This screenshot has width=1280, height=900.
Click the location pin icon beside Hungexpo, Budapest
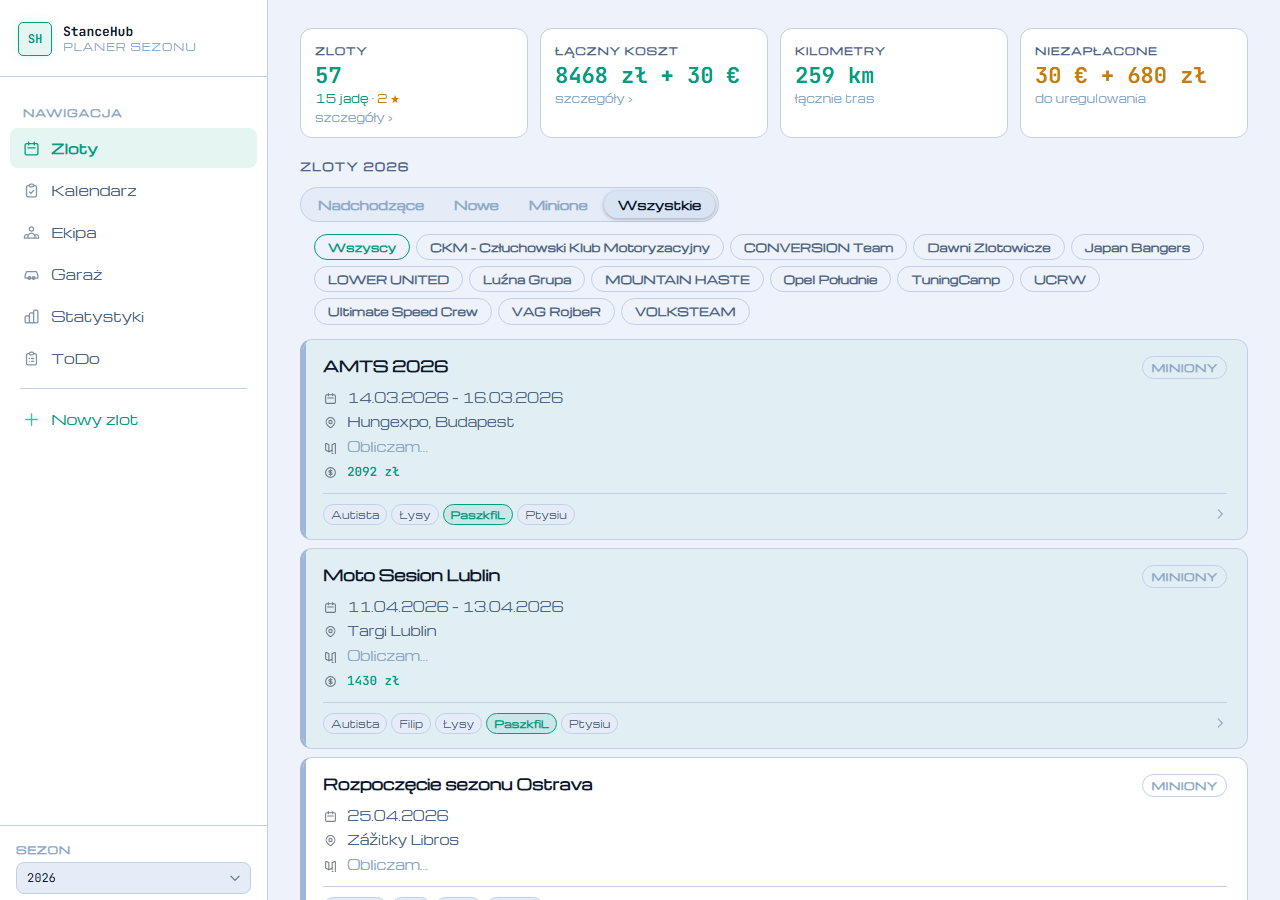click(331, 423)
